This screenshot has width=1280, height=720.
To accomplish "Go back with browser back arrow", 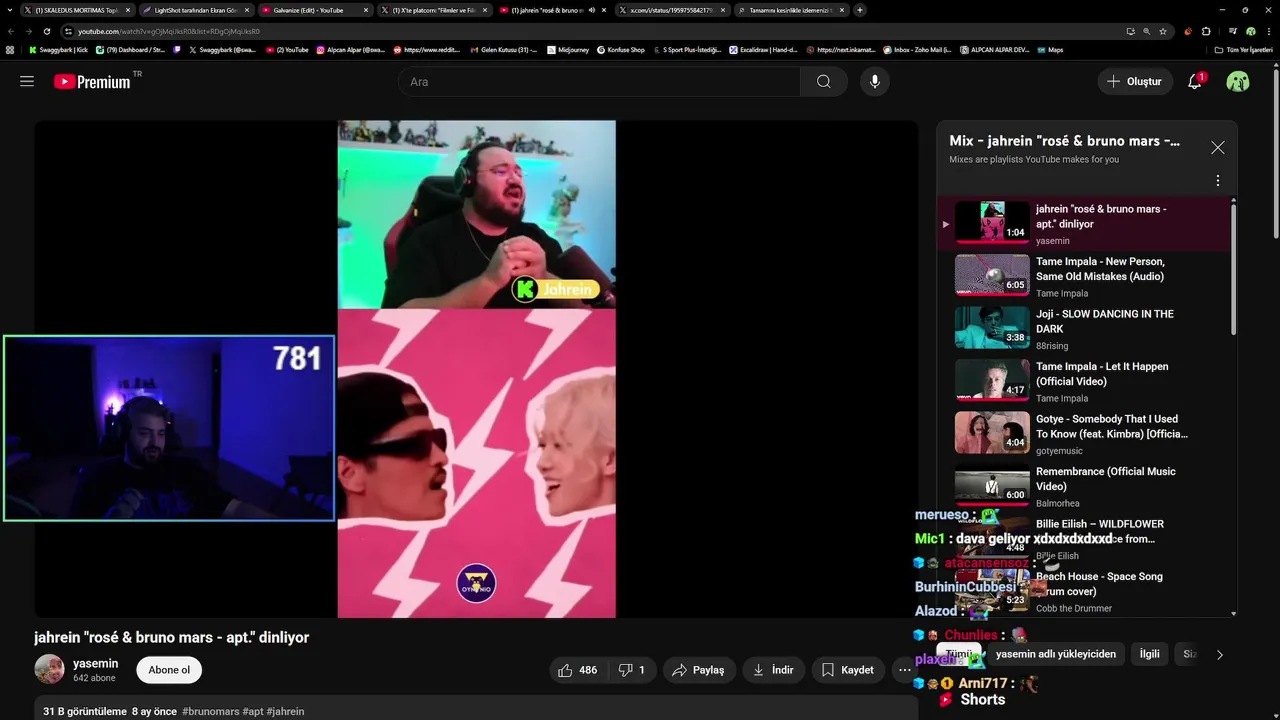I will pos(11,31).
